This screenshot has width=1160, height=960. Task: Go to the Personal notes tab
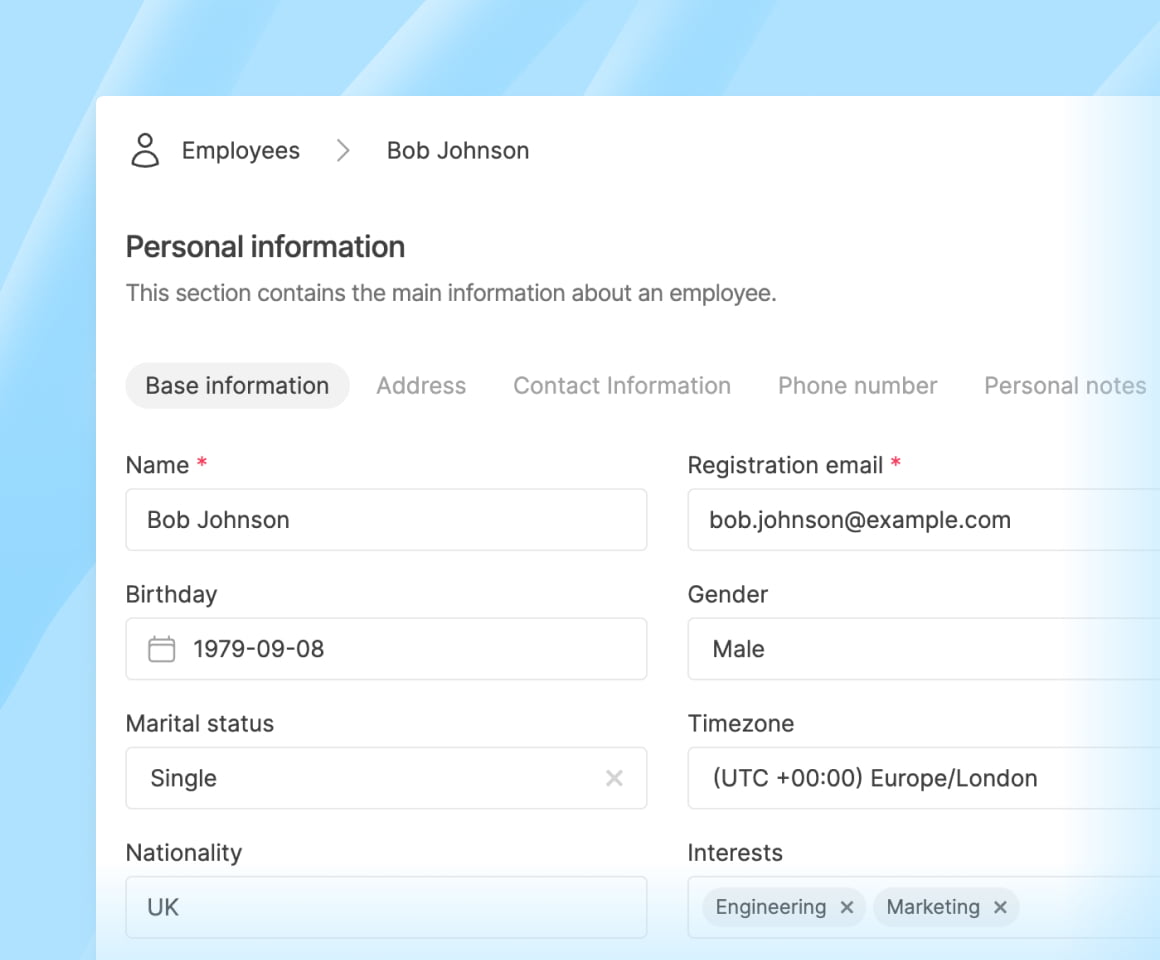tap(1064, 386)
